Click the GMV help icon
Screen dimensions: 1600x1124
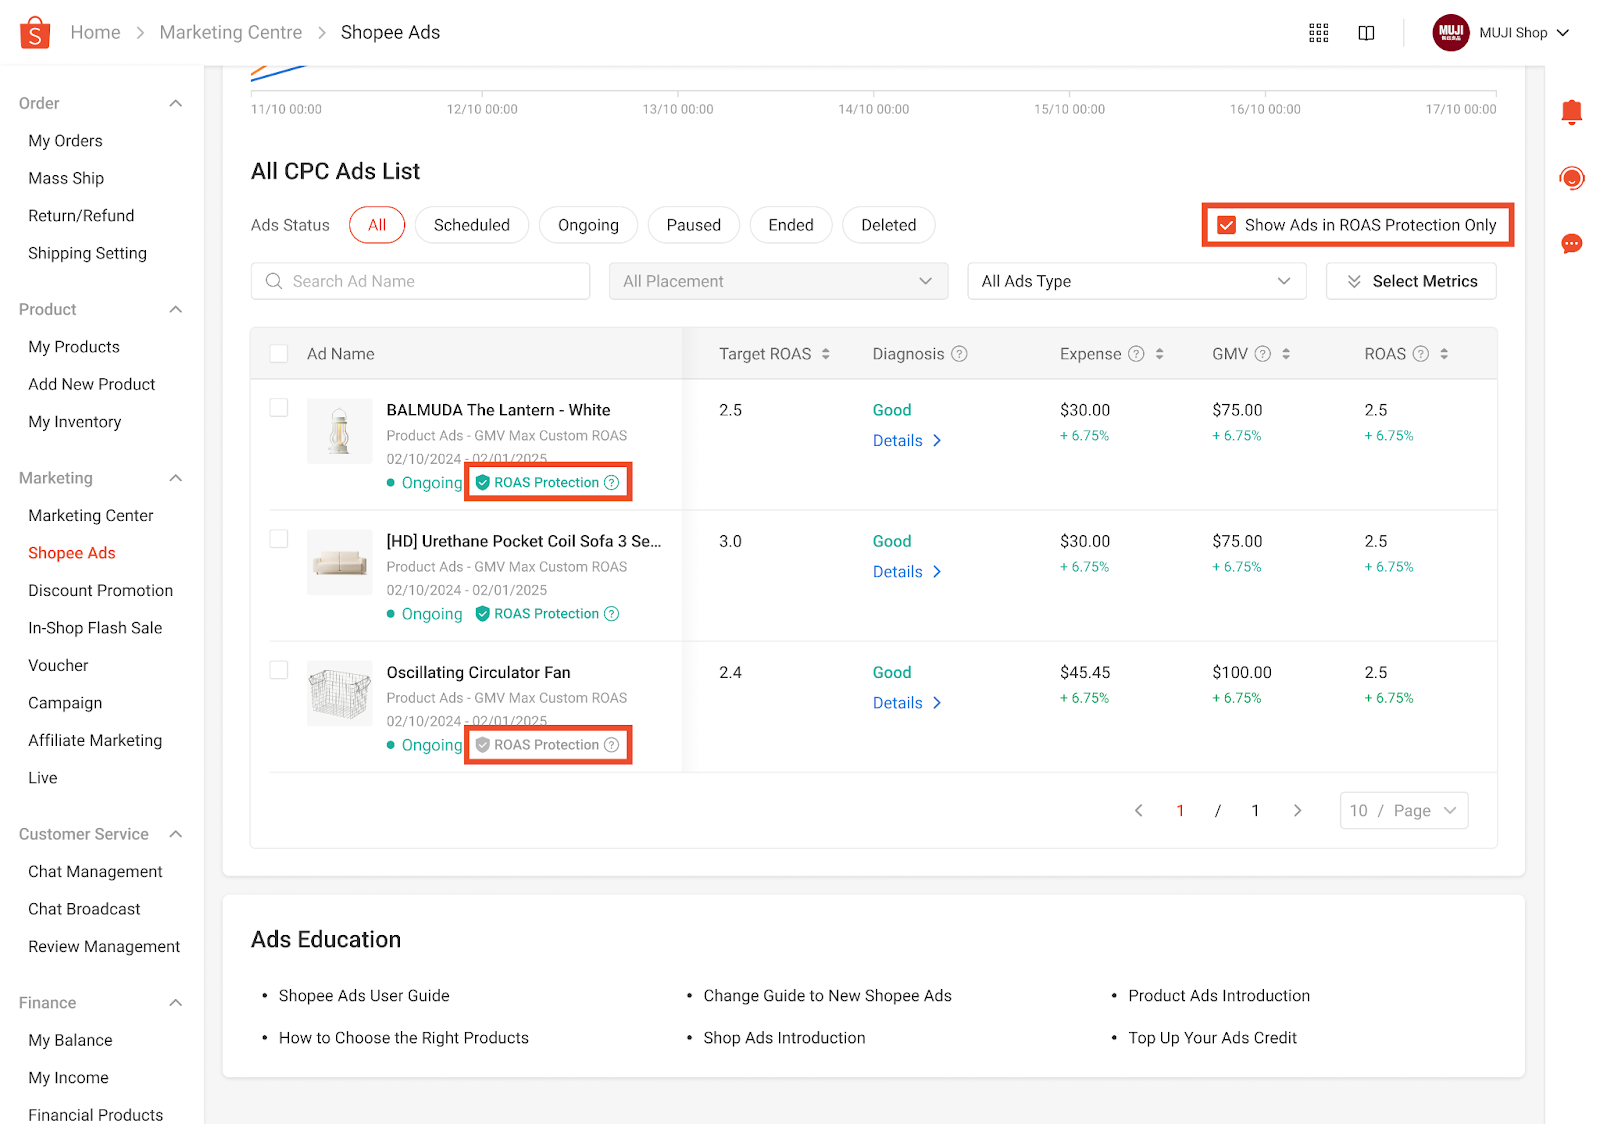1263,354
